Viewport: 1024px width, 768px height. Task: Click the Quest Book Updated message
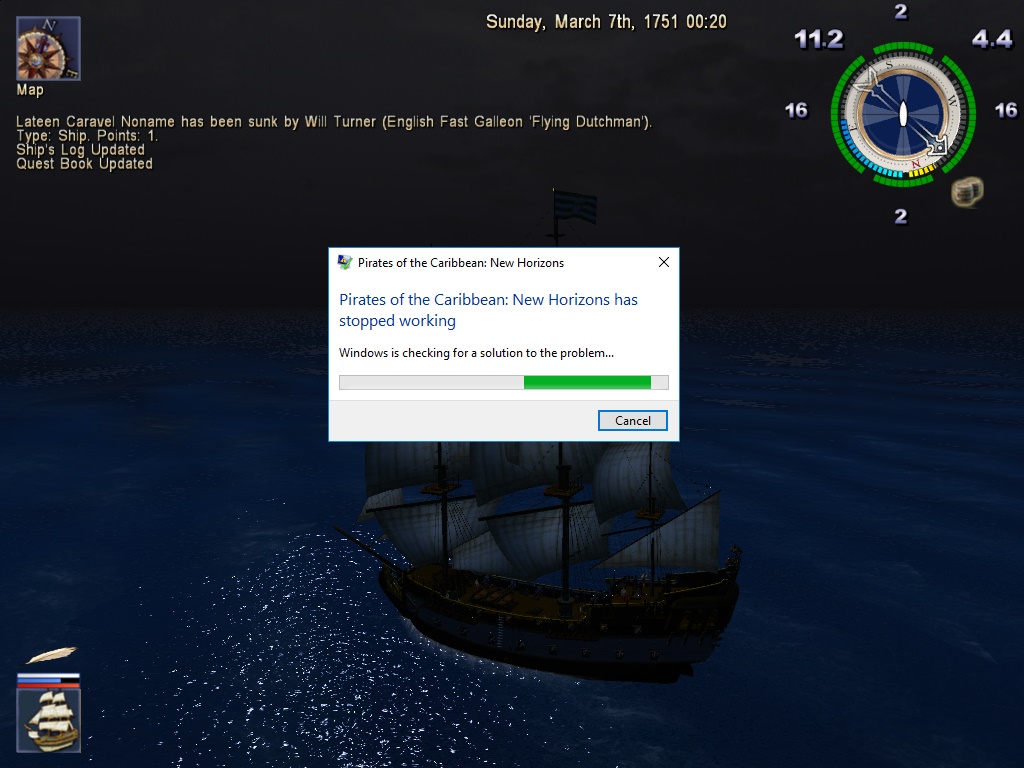(84, 164)
